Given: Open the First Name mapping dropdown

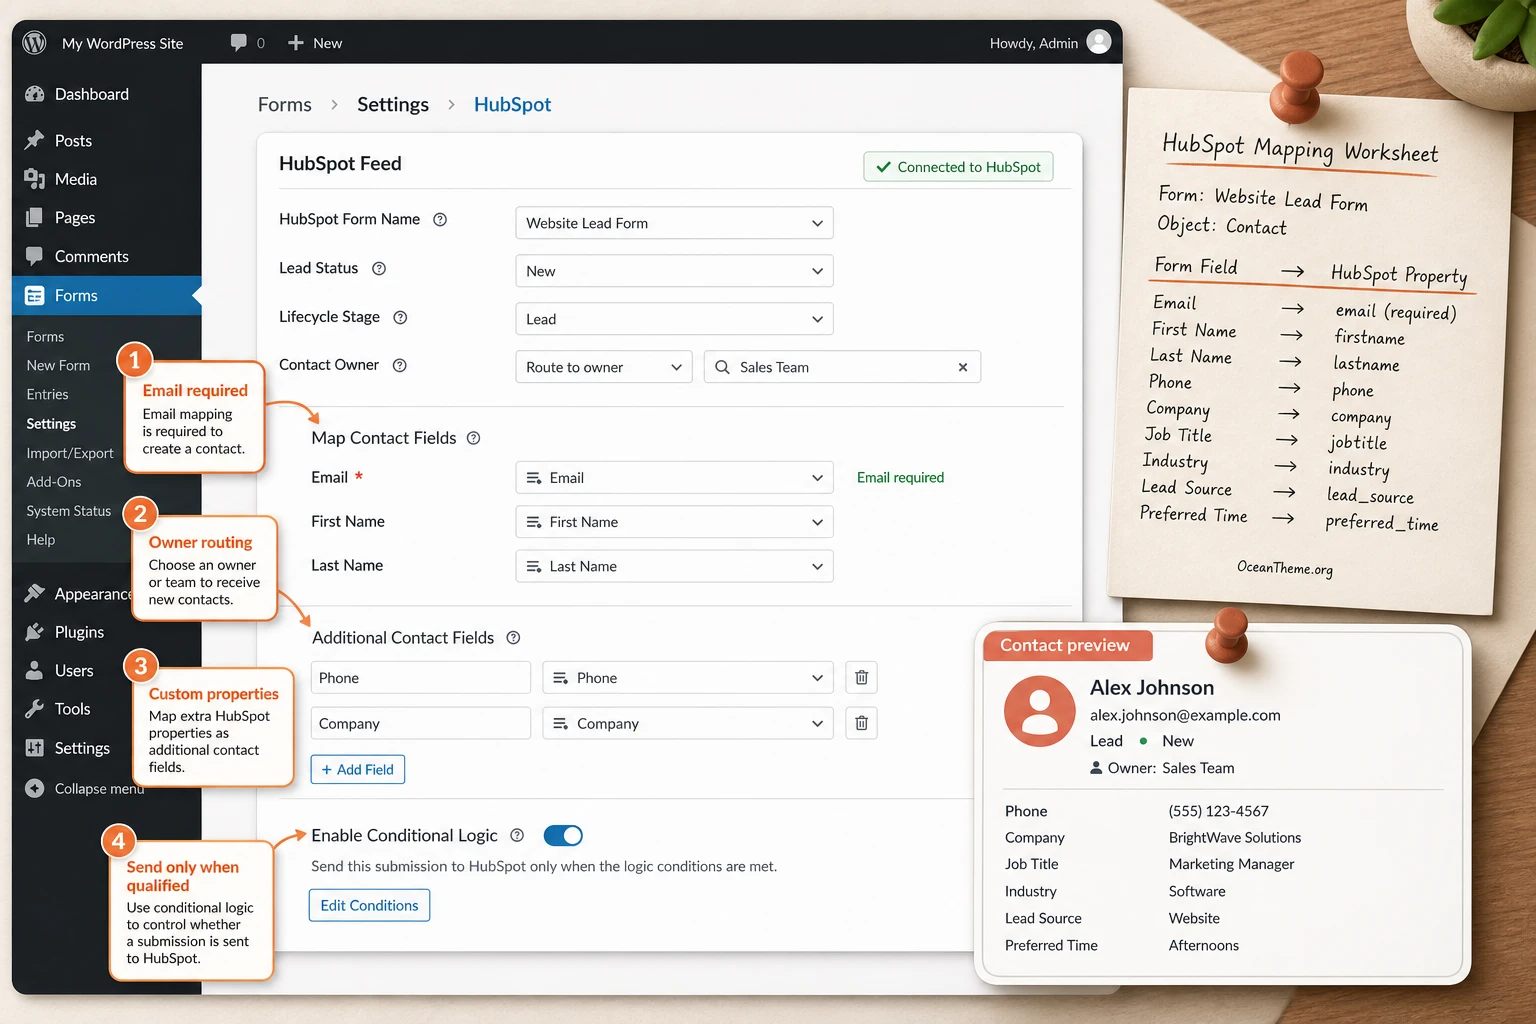Looking at the screenshot, I should pos(674,522).
